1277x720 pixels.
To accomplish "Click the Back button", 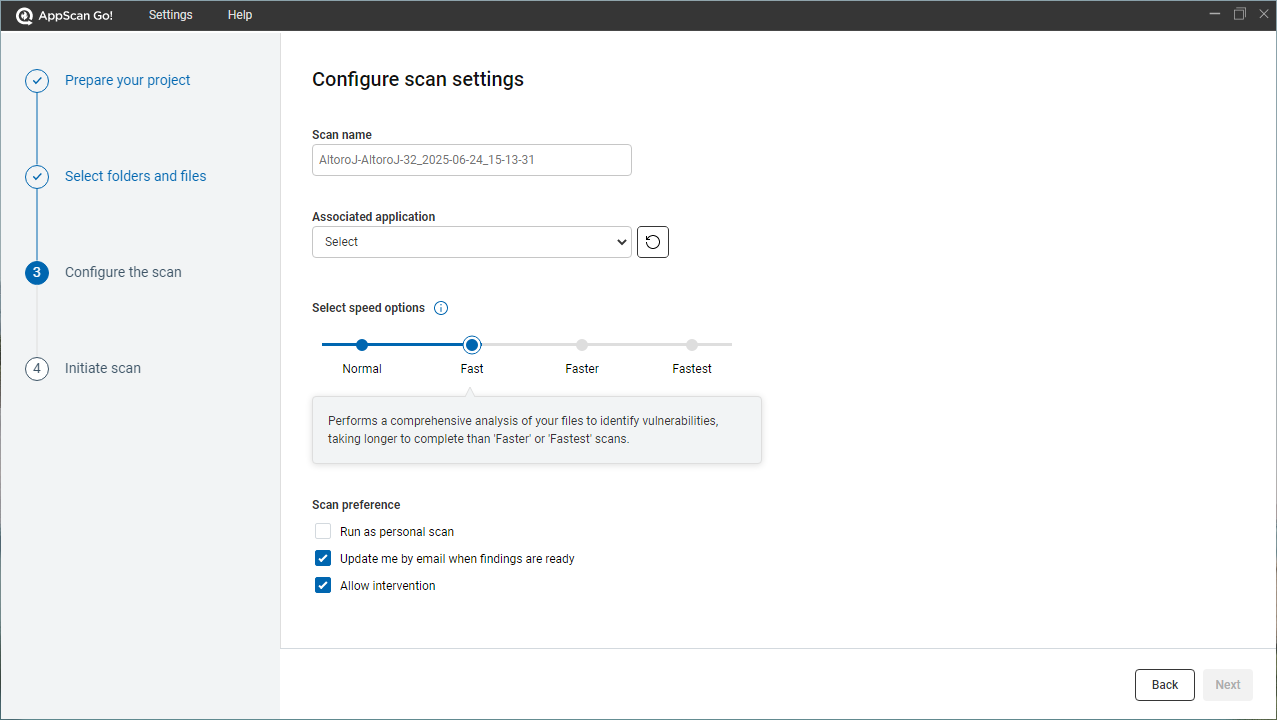I will pyautogui.click(x=1164, y=685).
